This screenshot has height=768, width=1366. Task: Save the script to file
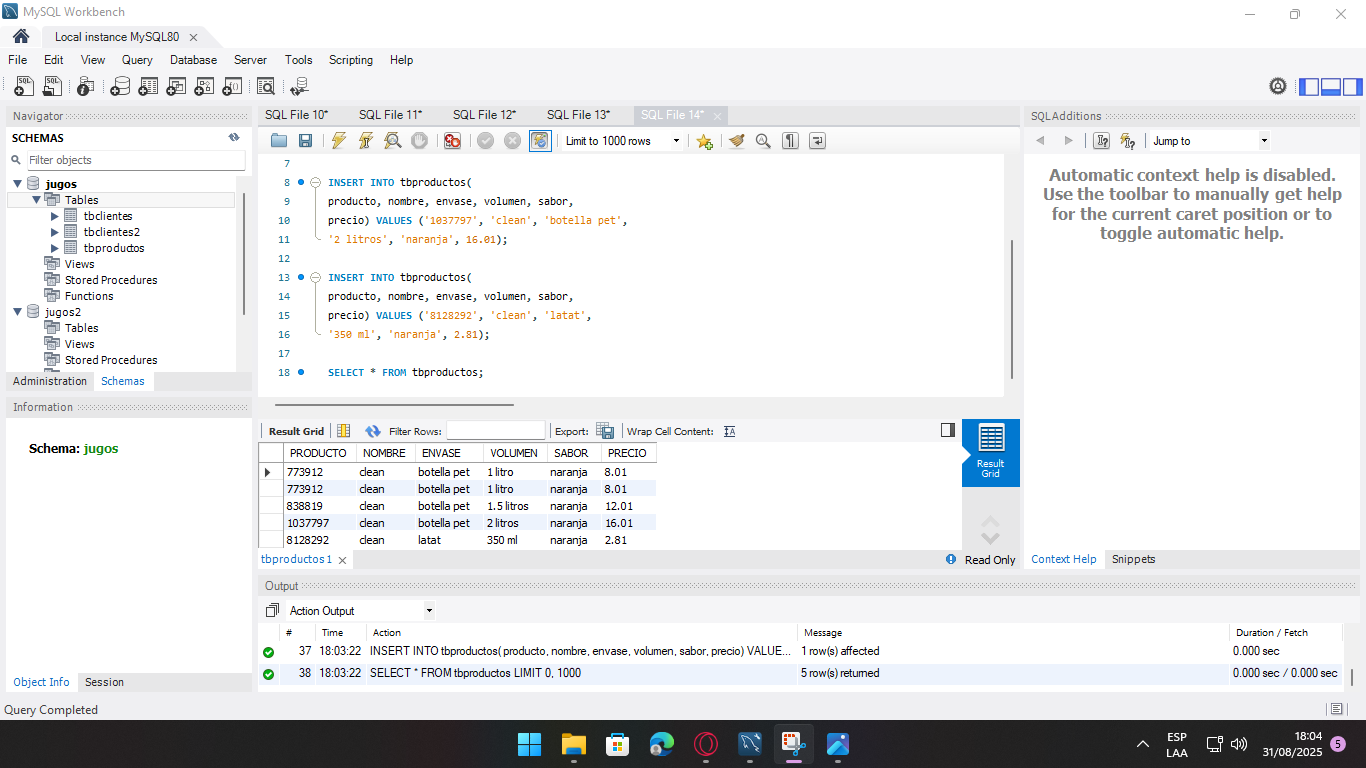coord(306,141)
